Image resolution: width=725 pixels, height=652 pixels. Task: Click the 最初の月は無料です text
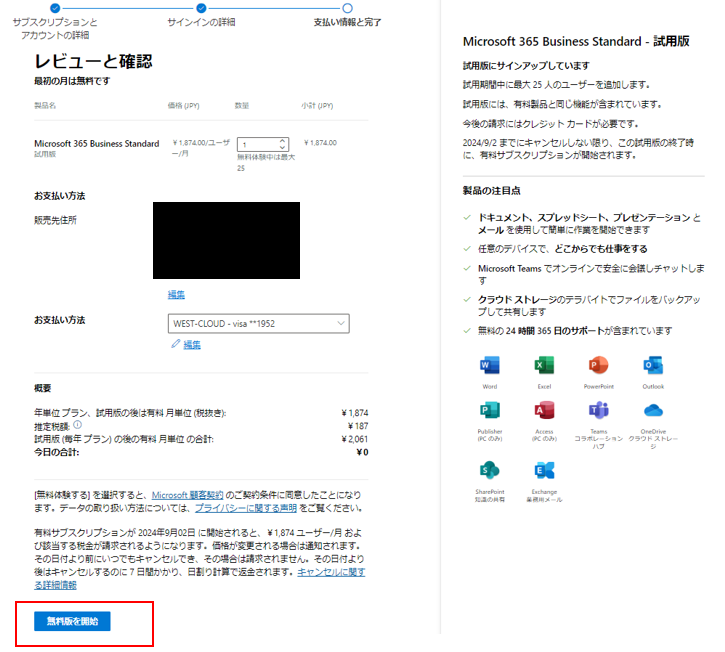pos(72,81)
